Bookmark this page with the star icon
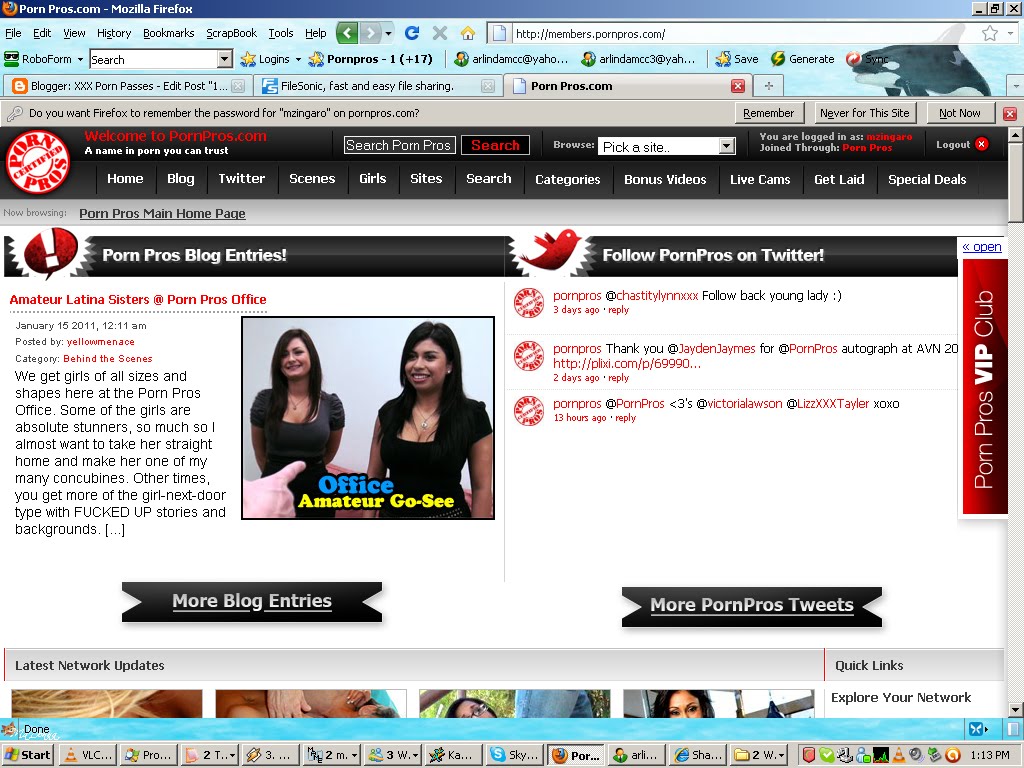This screenshot has width=1024, height=768. click(x=990, y=33)
